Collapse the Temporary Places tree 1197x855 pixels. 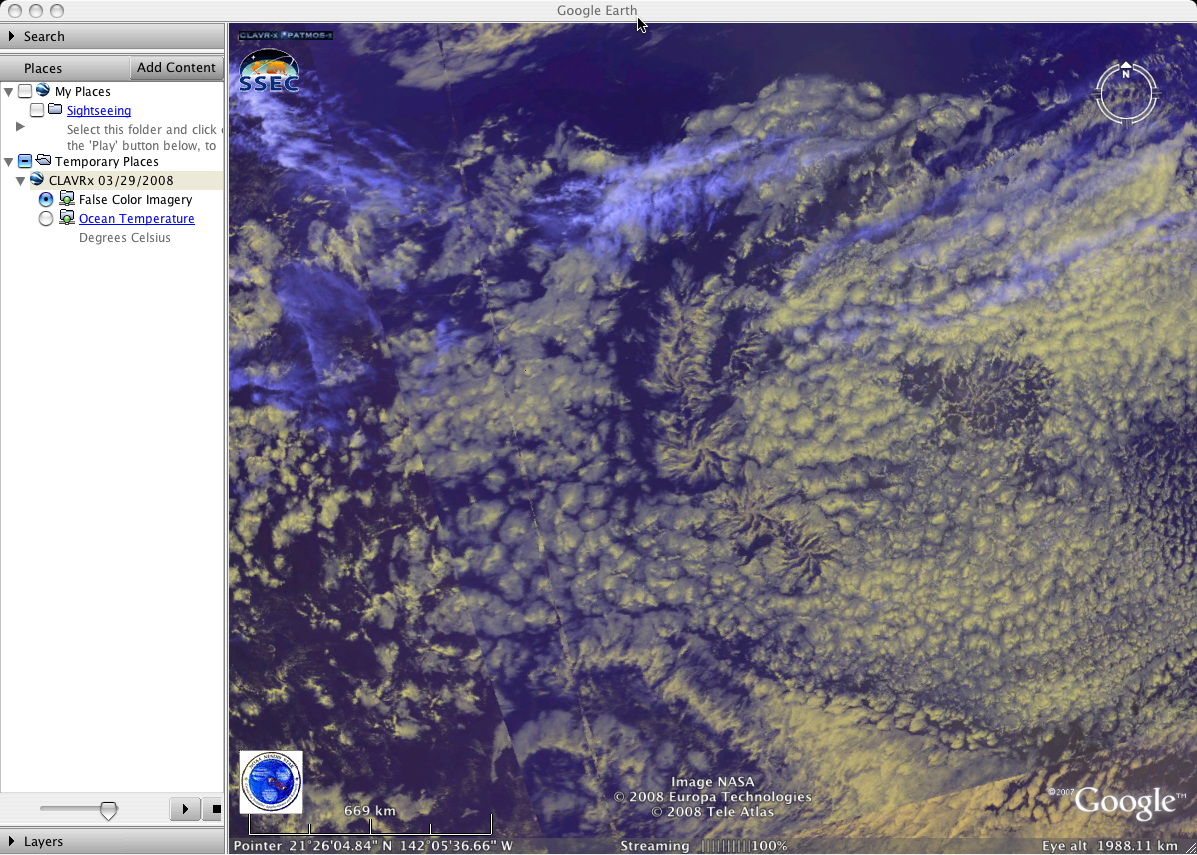9,162
